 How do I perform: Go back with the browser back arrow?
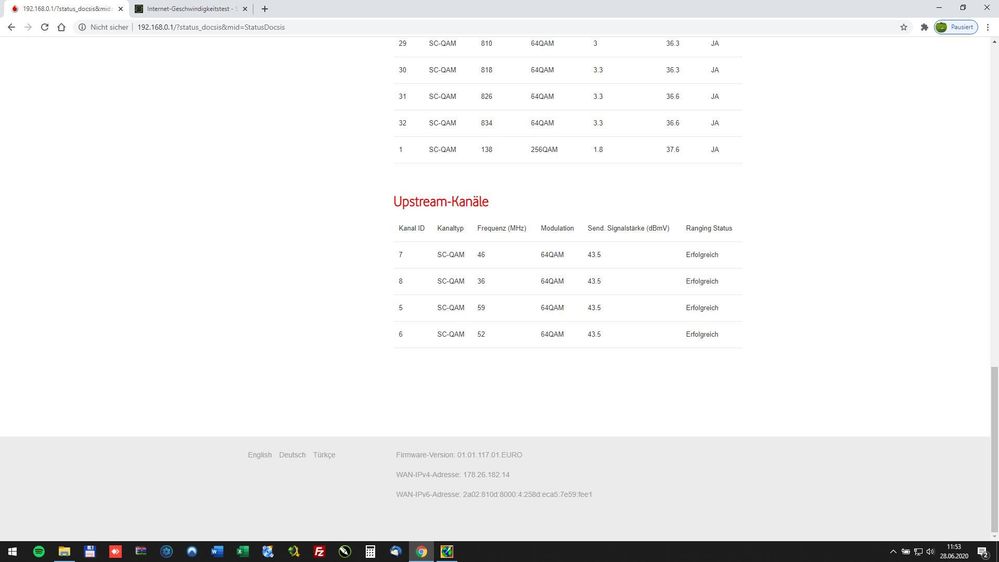11,27
